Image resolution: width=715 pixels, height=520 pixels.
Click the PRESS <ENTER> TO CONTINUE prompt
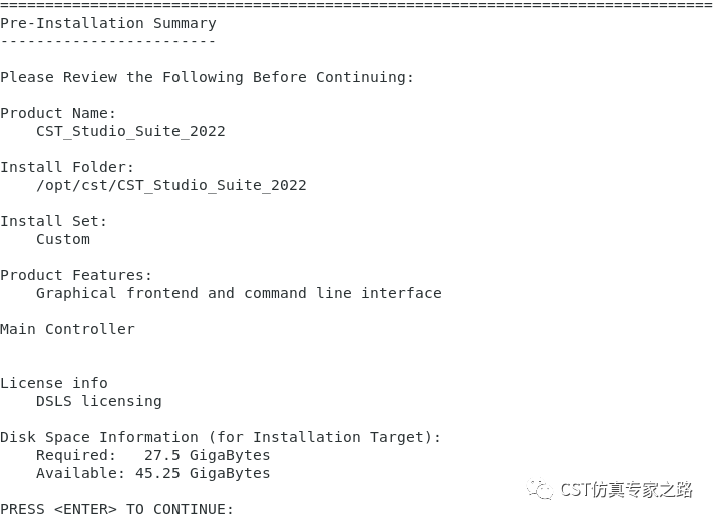click(117, 509)
